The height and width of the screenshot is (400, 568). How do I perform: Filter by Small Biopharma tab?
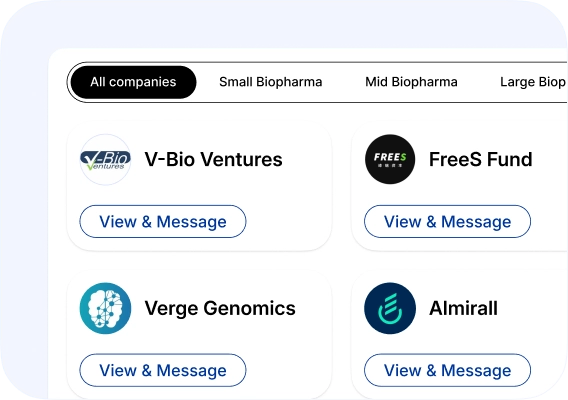pyautogui.click(x=271, y=82)
